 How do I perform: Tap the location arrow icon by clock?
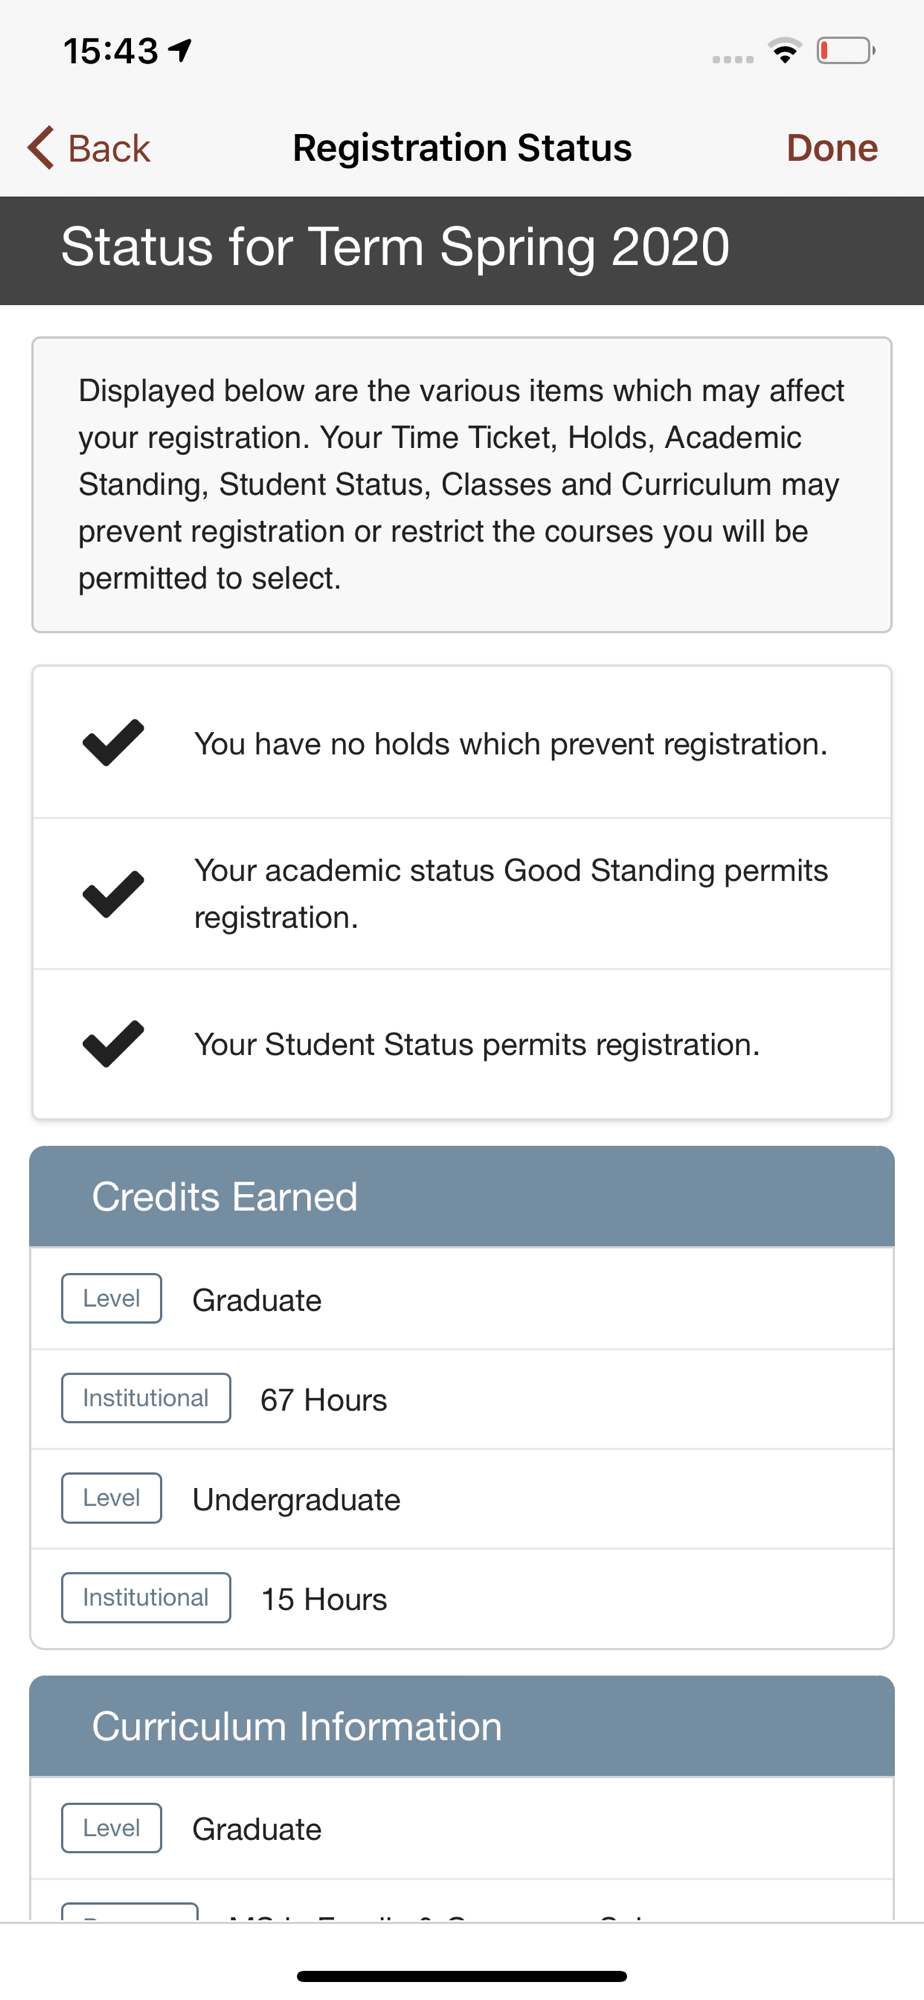(181, 50)
